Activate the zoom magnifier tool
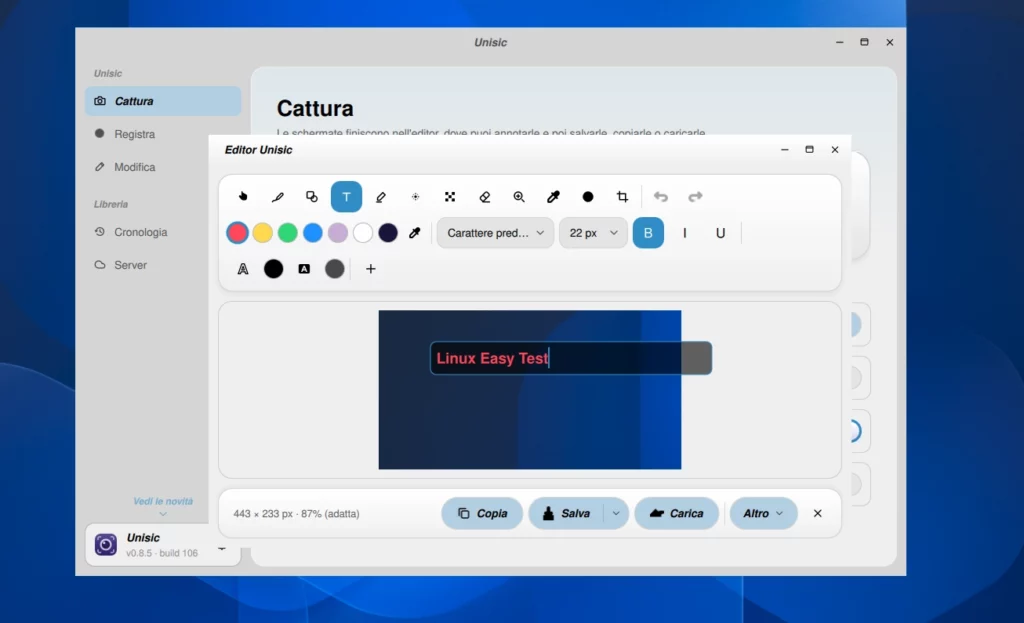Viewport: 1024px width, 623px height. tap(519, 197)
